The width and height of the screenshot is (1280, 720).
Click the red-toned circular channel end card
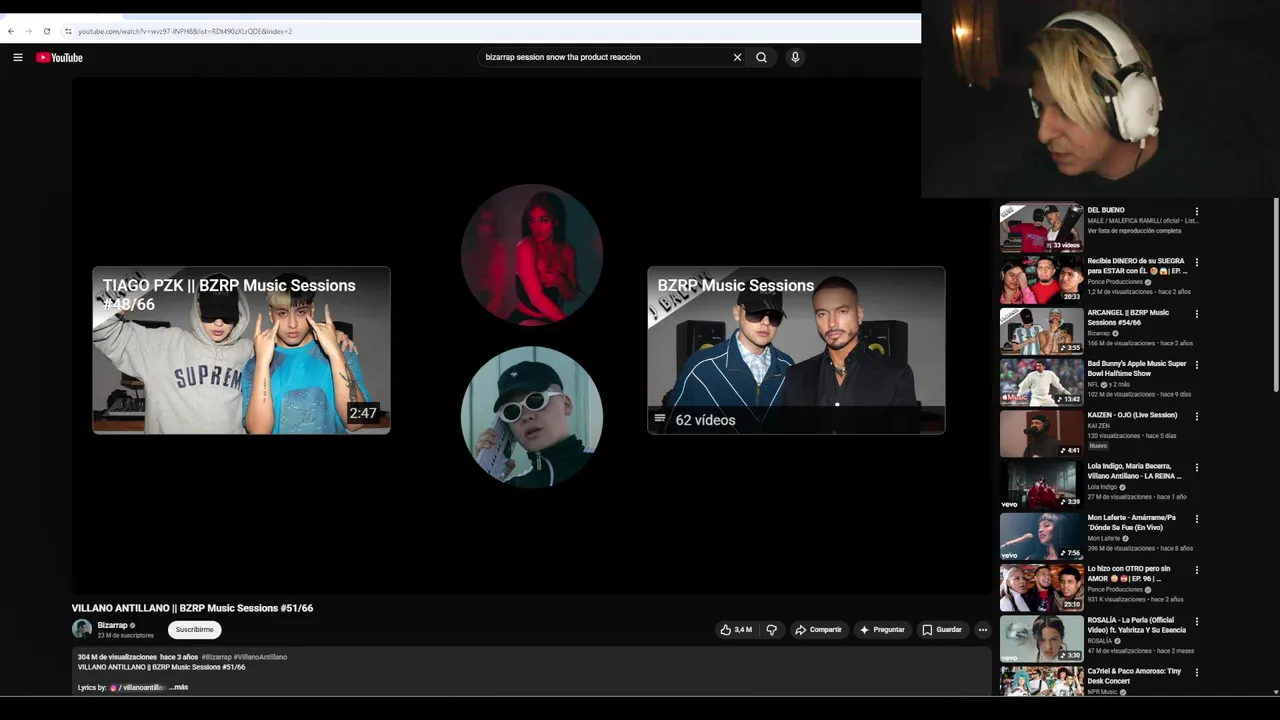[x=531, y=255]
